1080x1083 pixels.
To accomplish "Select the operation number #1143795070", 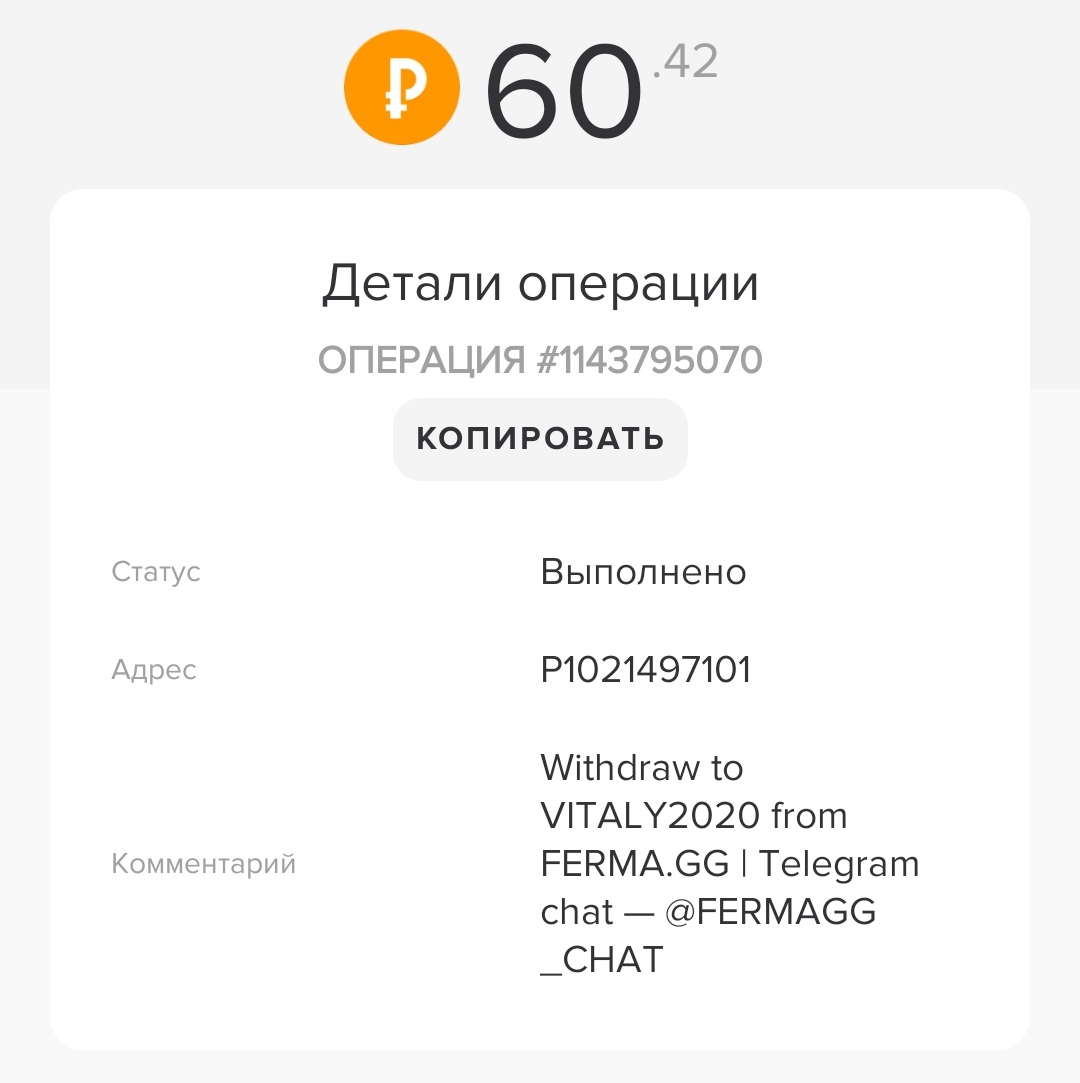I will pos(649,360).
